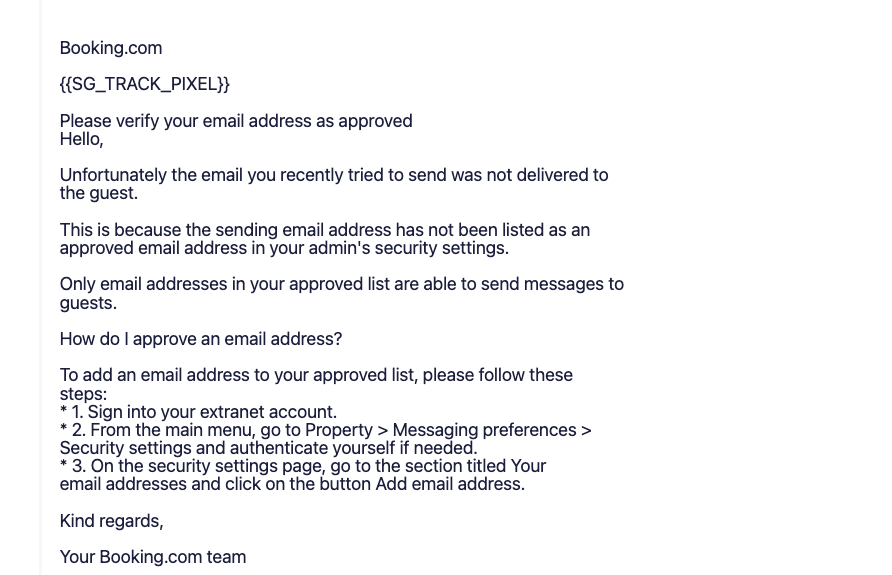Click the Booking.com header text

(x=111, y=48)
